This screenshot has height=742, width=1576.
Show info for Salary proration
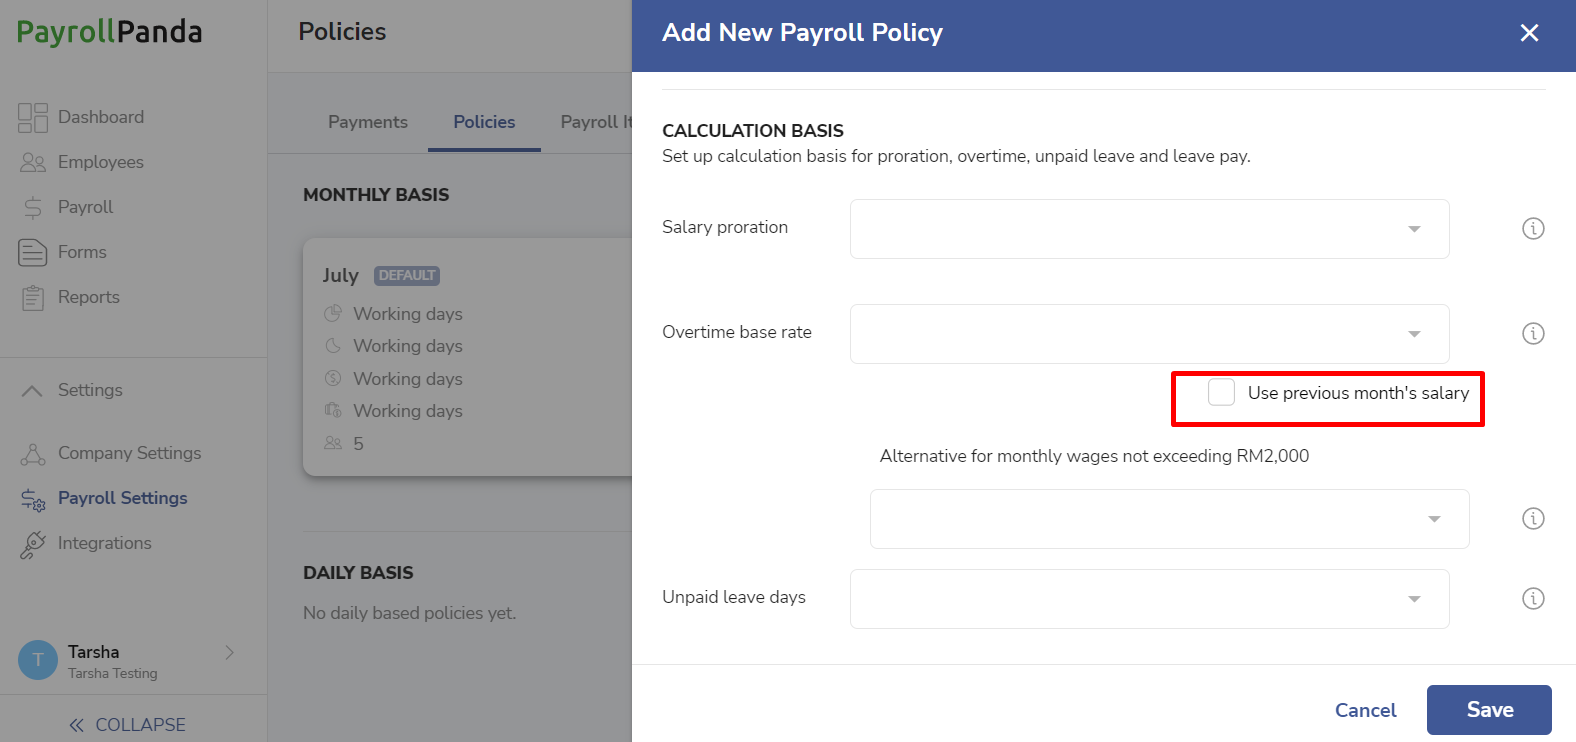(x=1533, y=229)
